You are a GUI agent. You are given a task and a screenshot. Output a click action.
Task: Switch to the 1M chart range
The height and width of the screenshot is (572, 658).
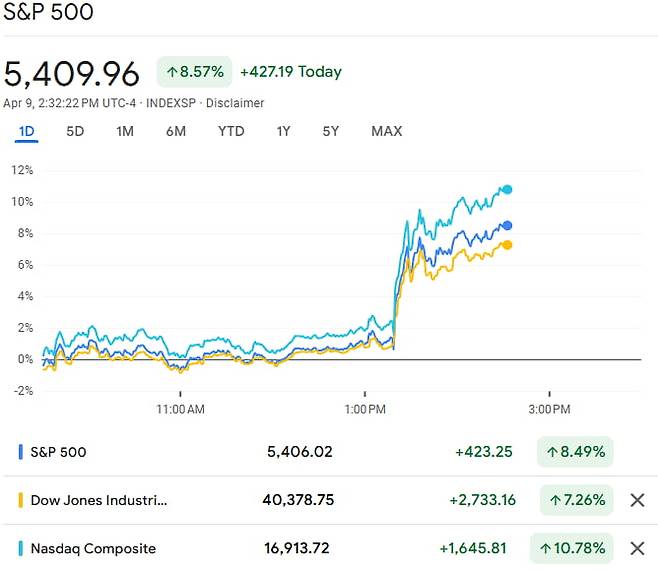click(x=125, y=131)
